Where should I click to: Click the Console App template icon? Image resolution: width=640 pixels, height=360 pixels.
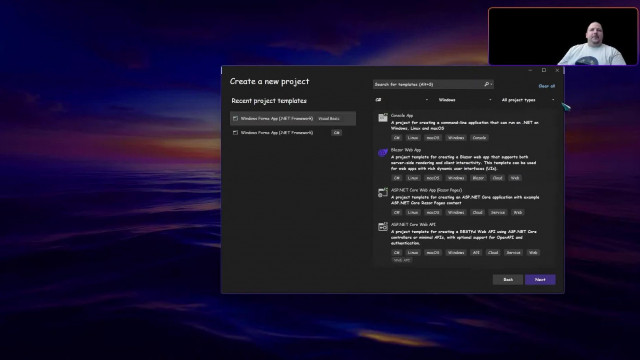coord(382,118)
